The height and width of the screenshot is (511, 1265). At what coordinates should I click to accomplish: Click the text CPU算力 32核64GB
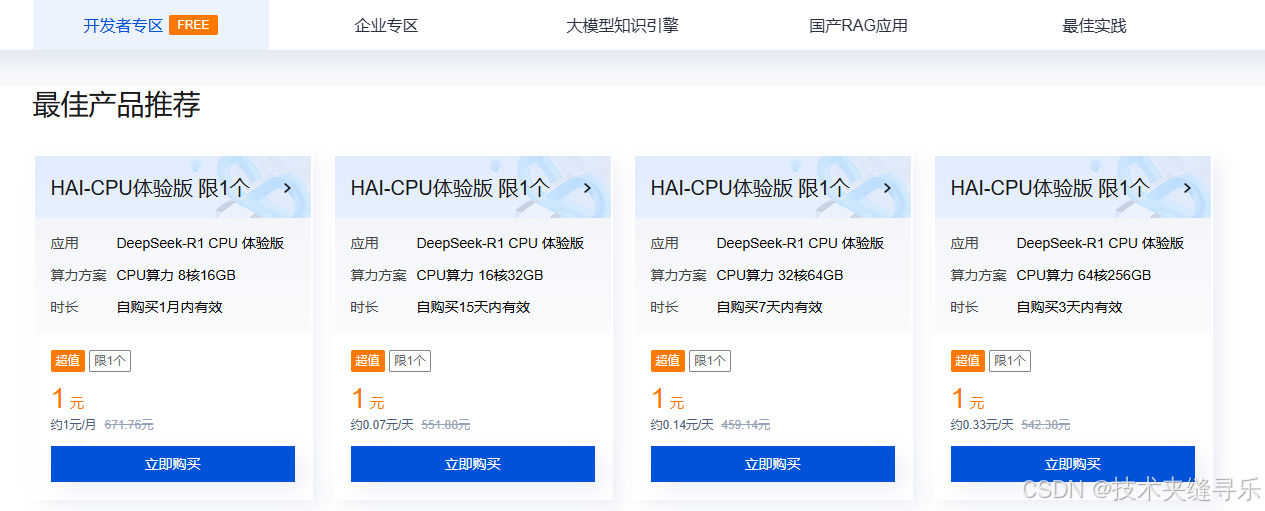point(780,275)
